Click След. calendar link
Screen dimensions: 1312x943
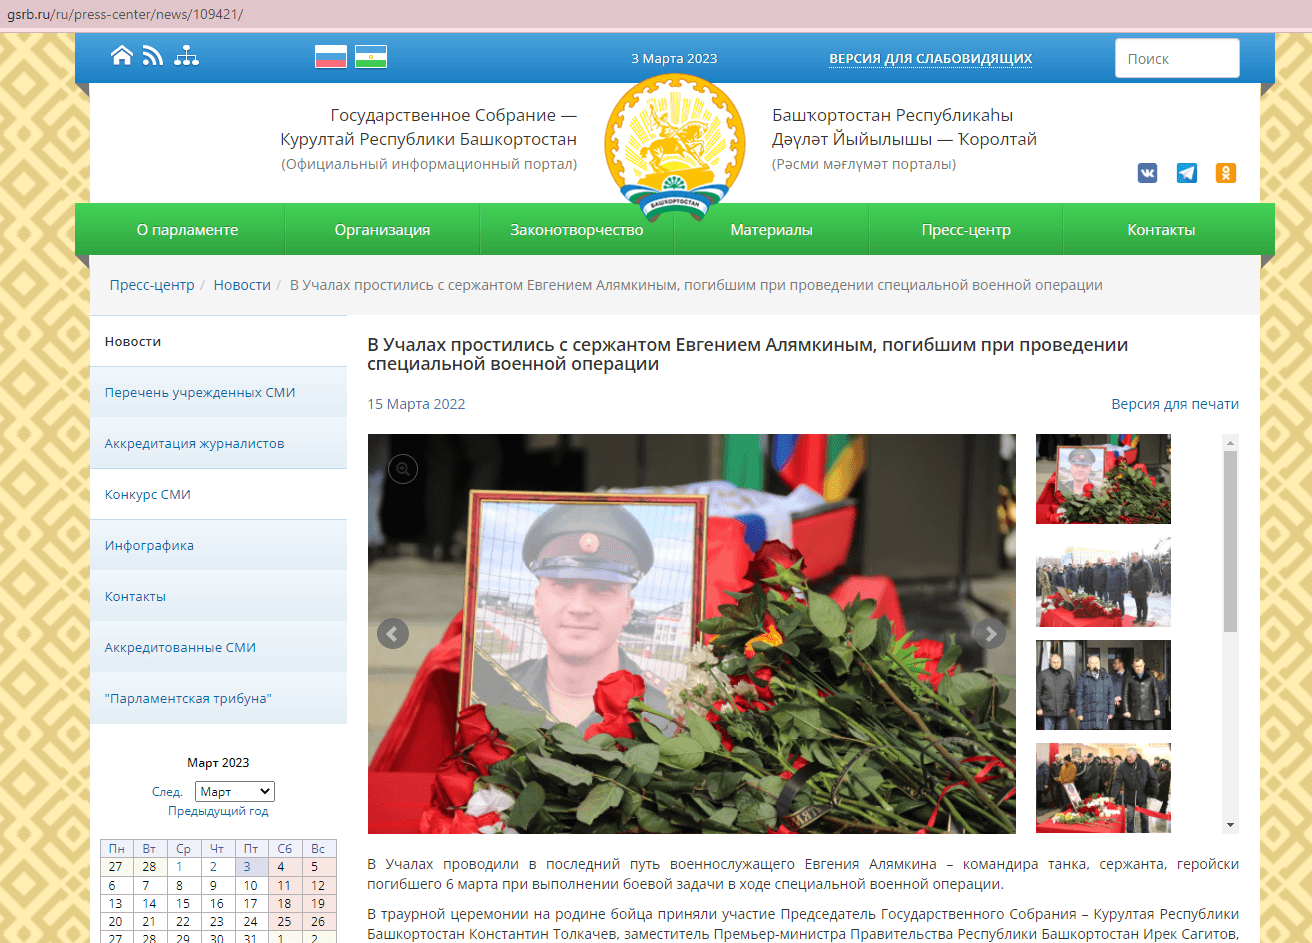(167, 791)
